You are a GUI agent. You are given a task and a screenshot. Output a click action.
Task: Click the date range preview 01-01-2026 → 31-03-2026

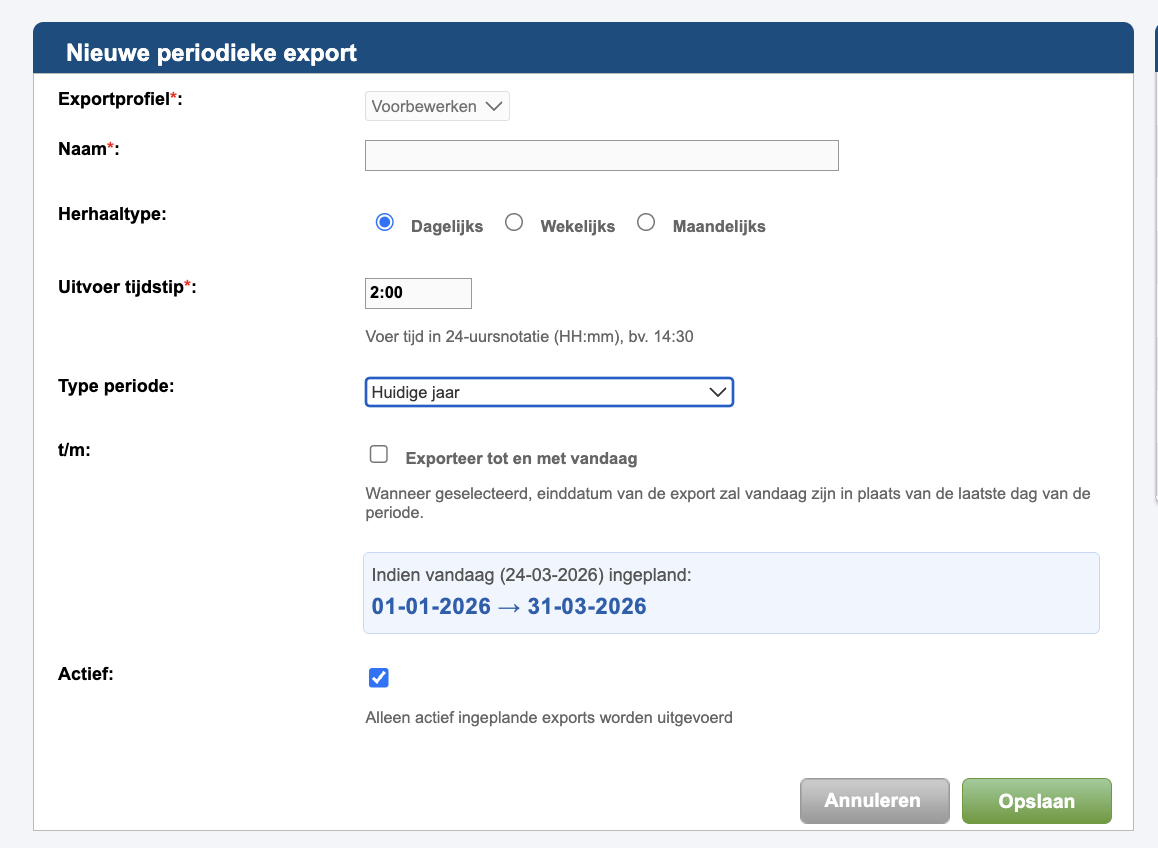508,606
